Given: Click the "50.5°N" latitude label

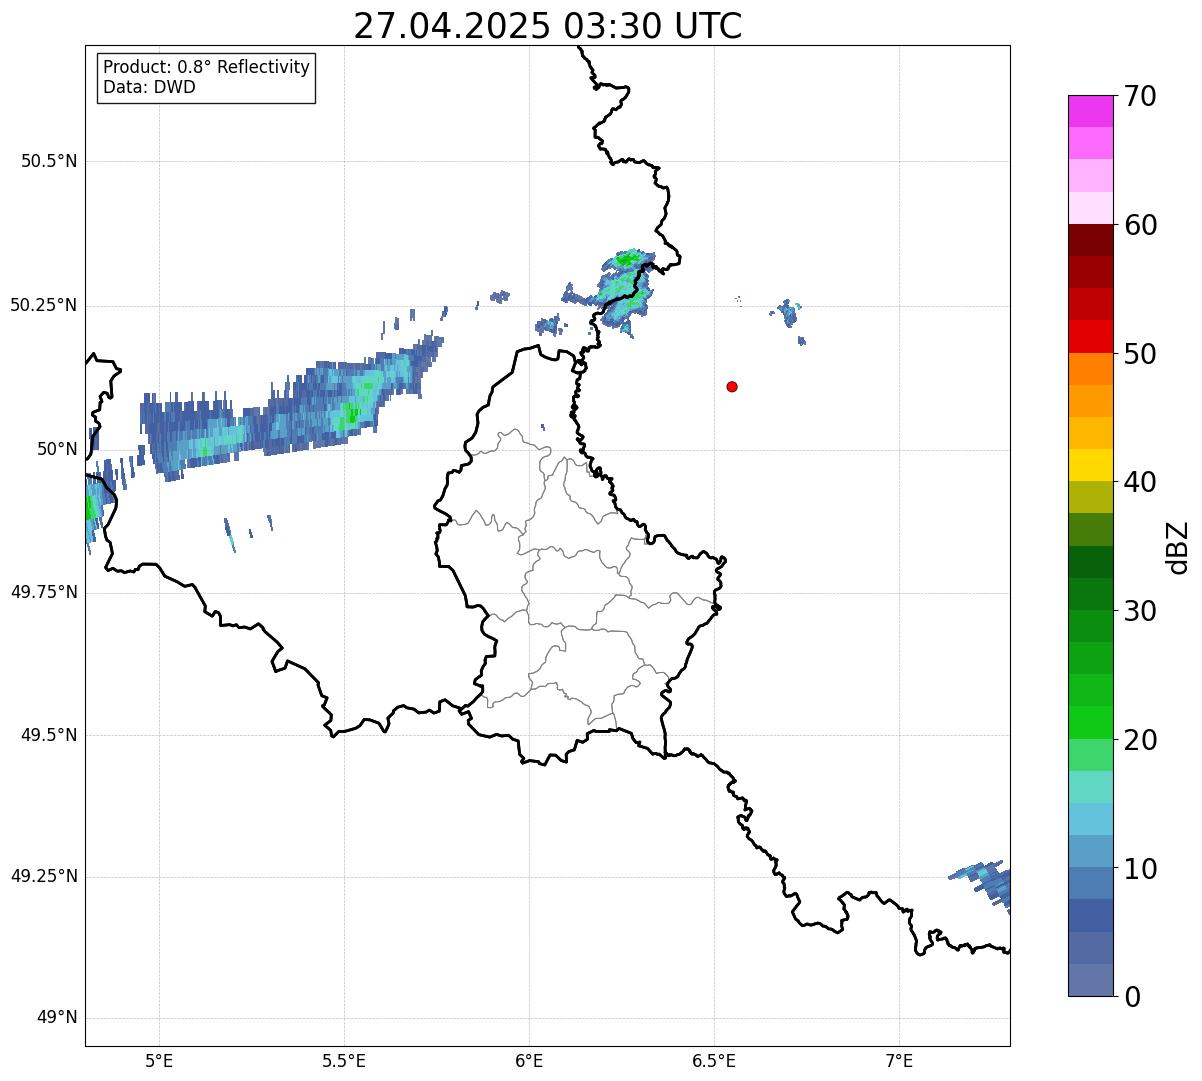Looking at the screenshot, I should [49, 161].
